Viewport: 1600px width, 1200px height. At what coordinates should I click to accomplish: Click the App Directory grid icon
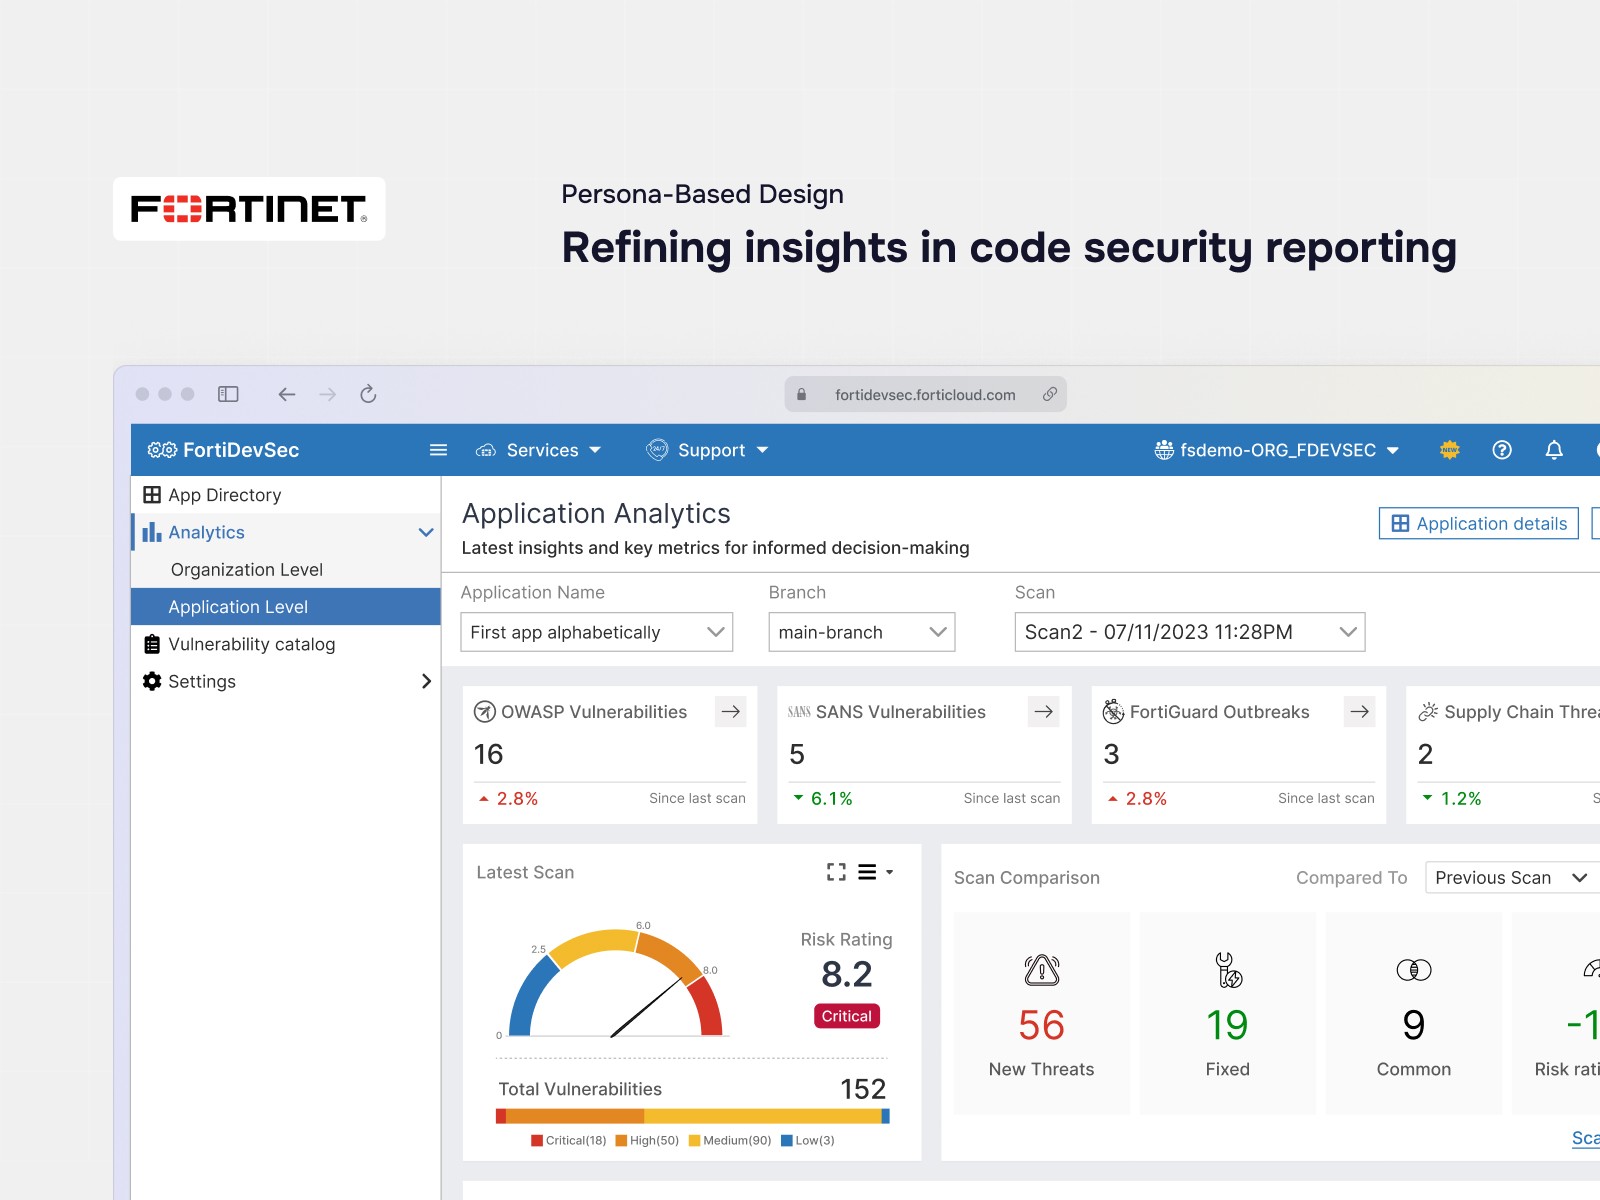coord(152,495)
